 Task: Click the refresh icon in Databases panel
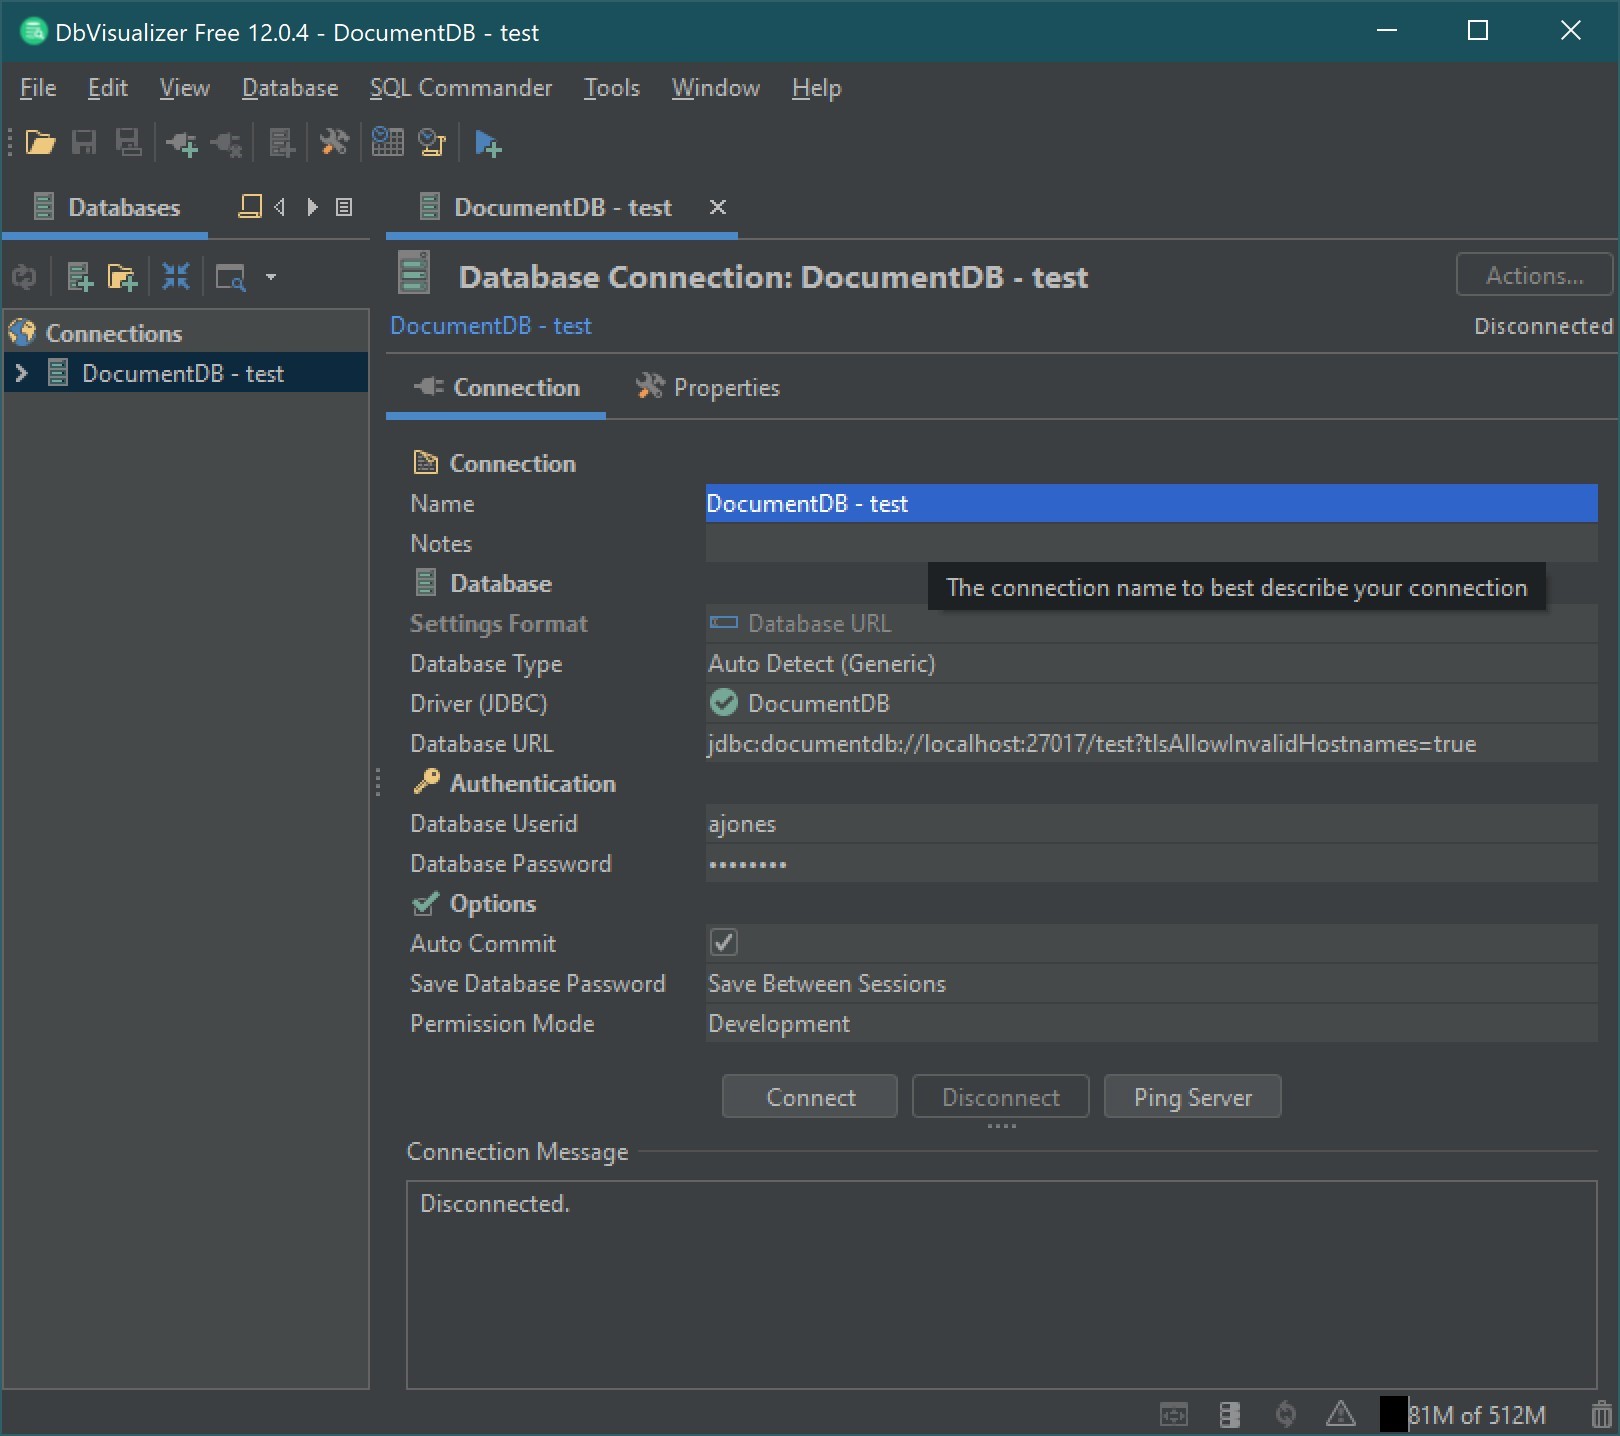[24, 277]
